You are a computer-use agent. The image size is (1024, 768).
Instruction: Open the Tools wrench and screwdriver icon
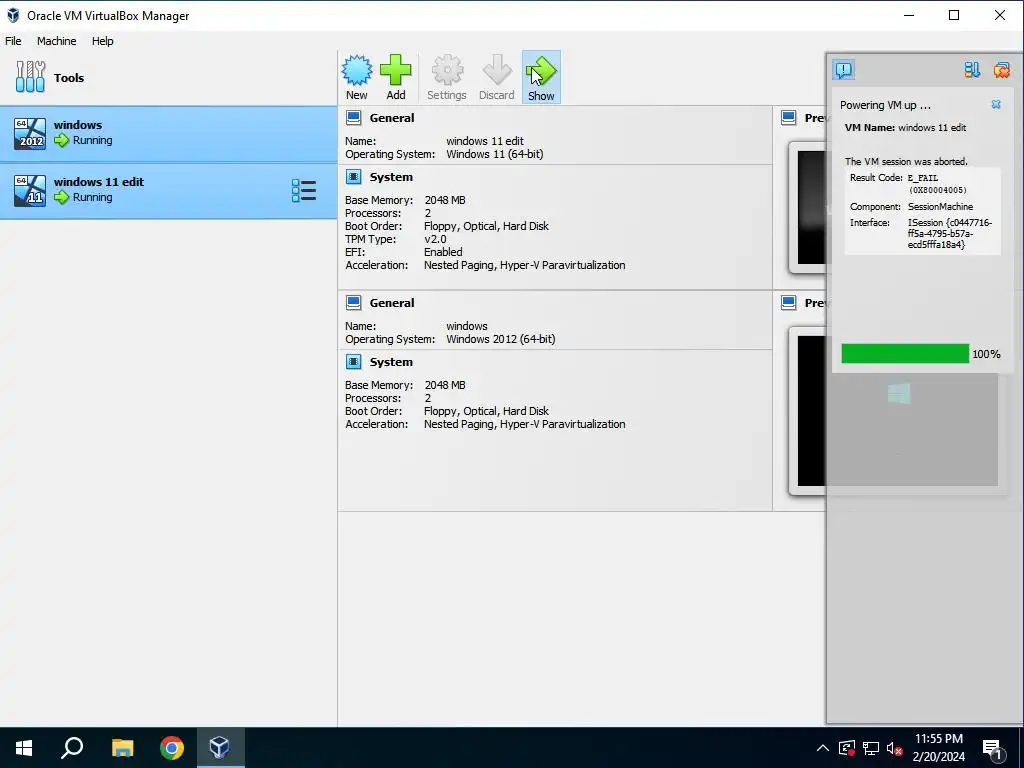point(30,77)
